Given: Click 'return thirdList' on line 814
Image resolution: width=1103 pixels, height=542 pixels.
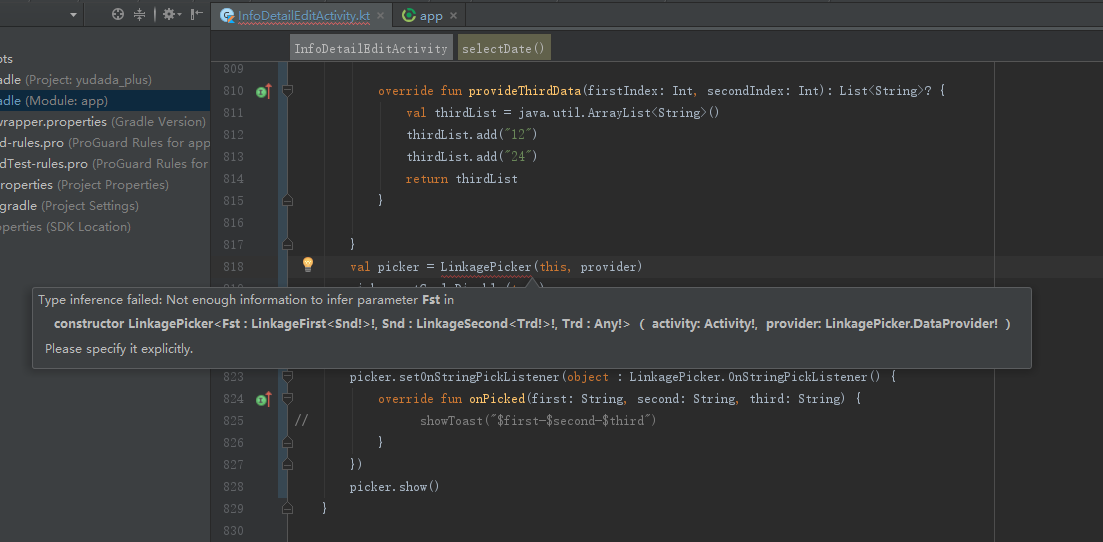Looking at the screenshot, I should [x=461, y=179].
